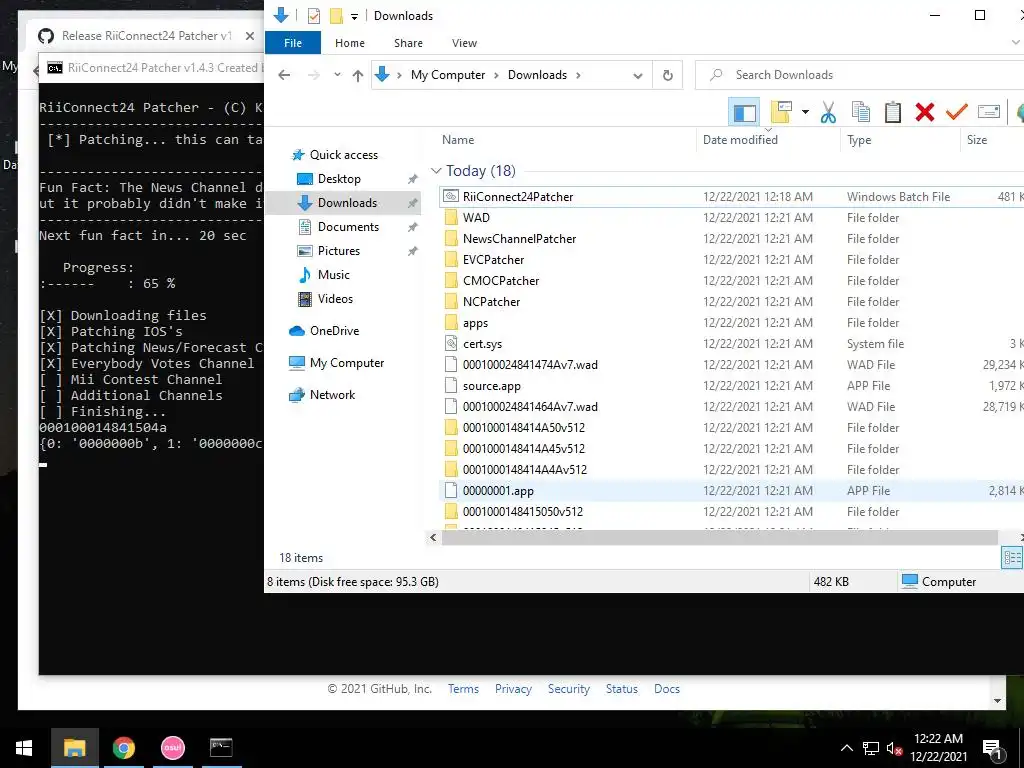Click My Computer in the address breadcrumb
1024x768 pixels.
pyautogui.click(x=448, y=75)
